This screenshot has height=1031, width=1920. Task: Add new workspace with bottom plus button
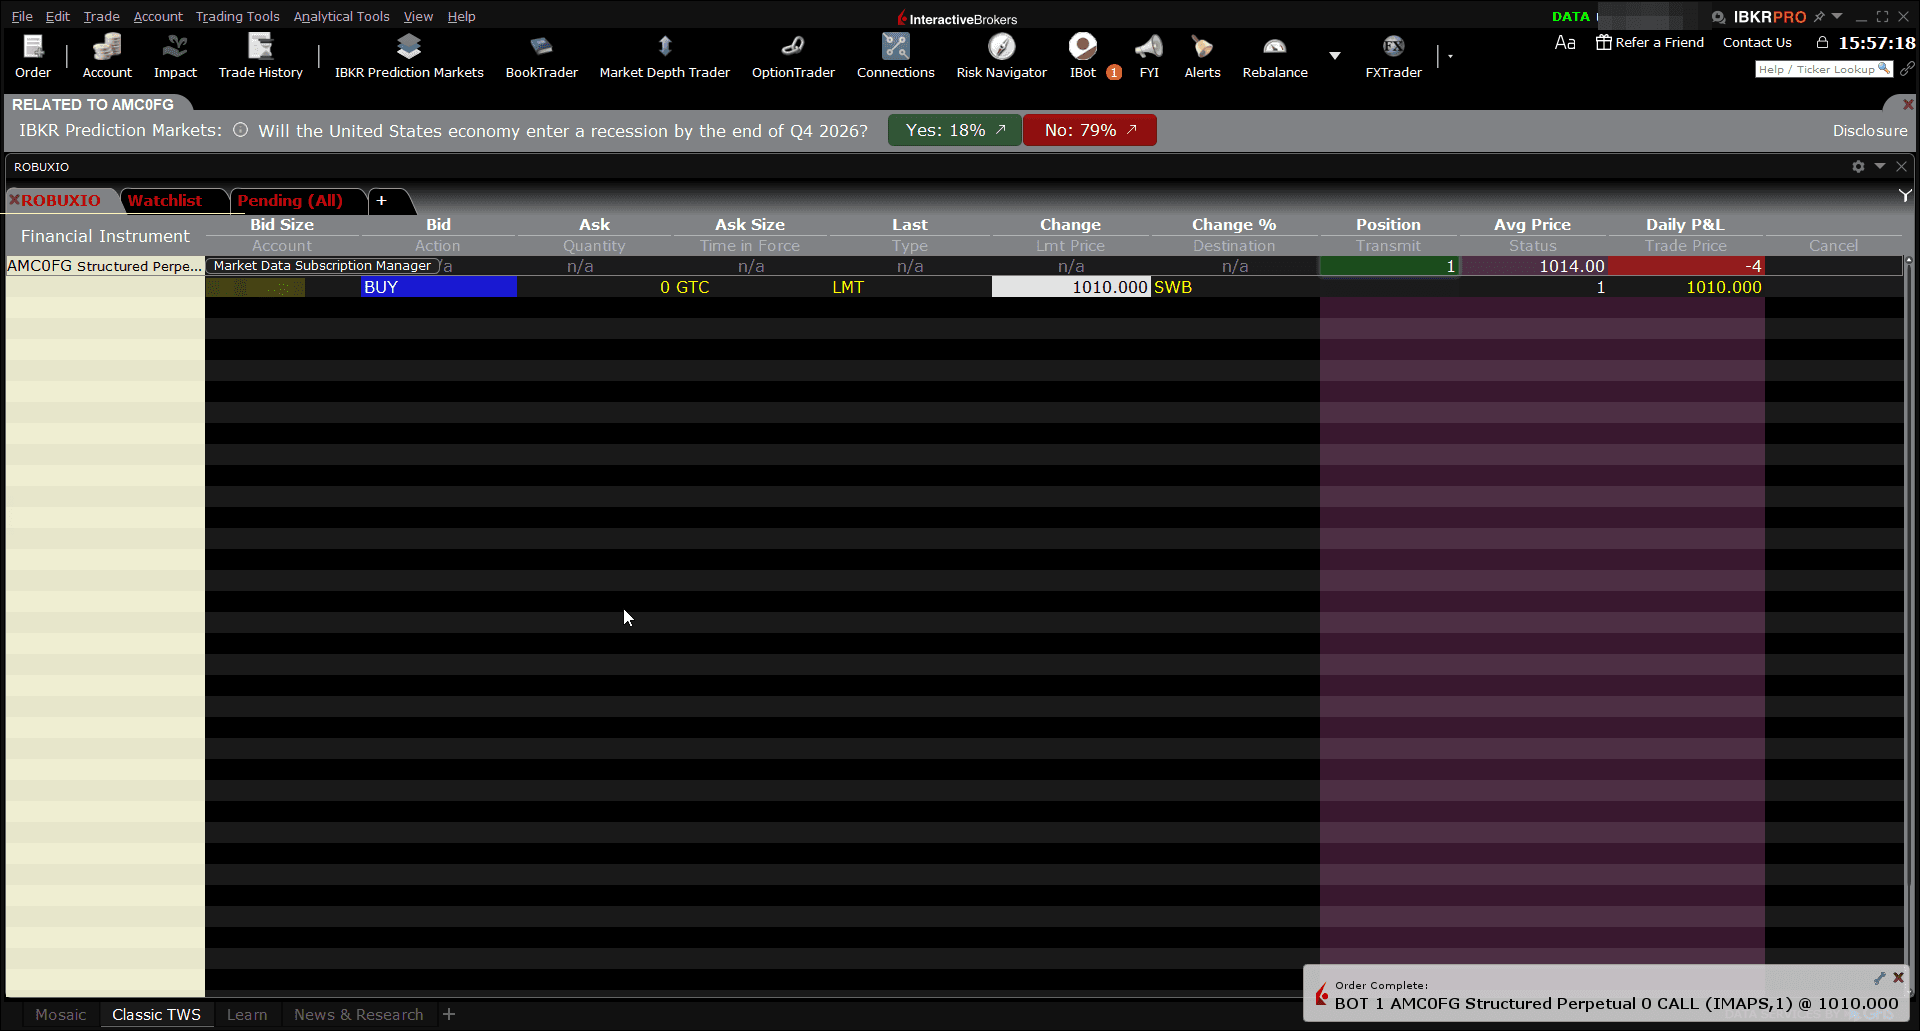tap(449, 1014)
